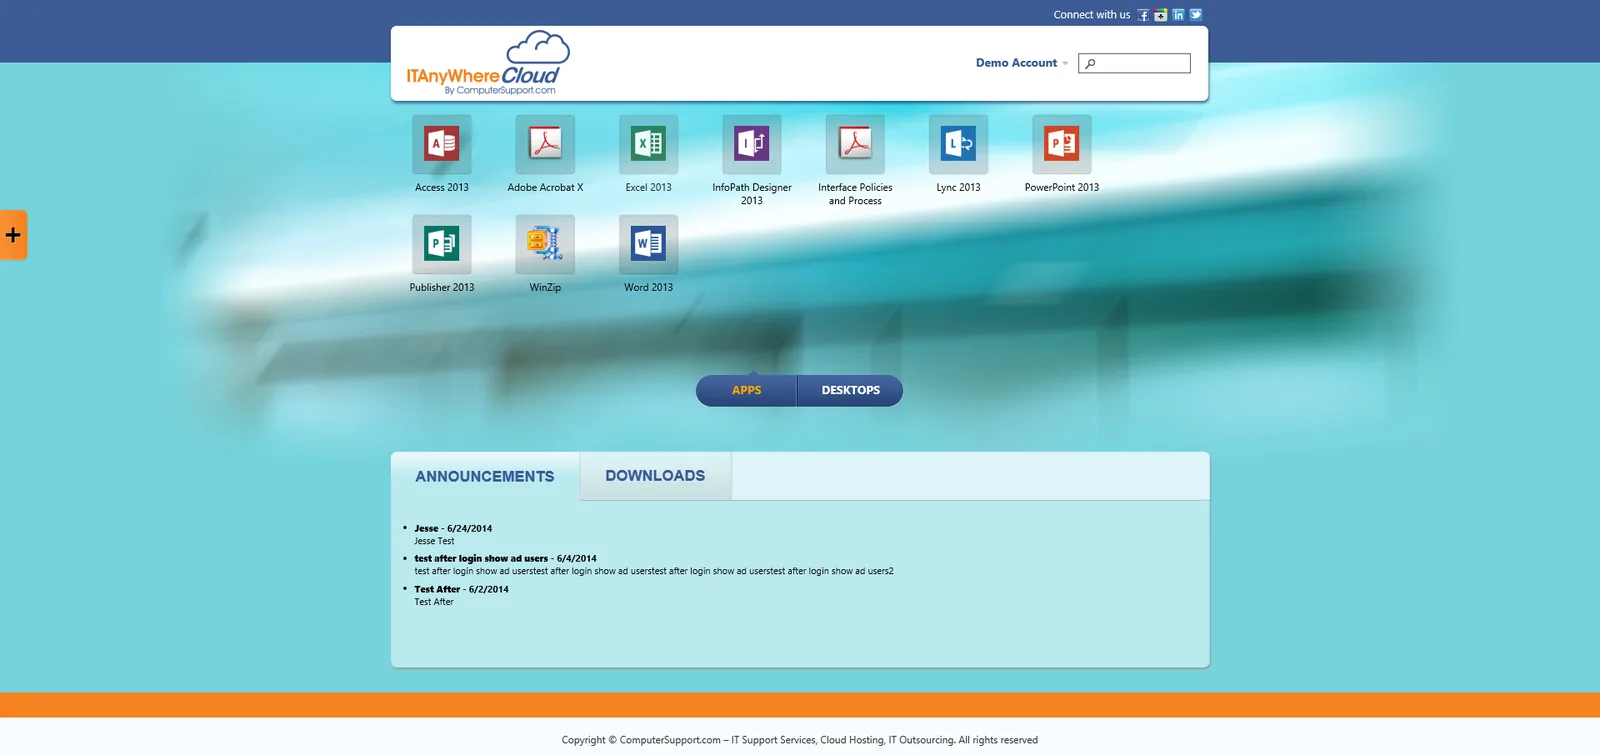
Task: Launch the Publisher 2013 icon
Action: coord(442,244)
